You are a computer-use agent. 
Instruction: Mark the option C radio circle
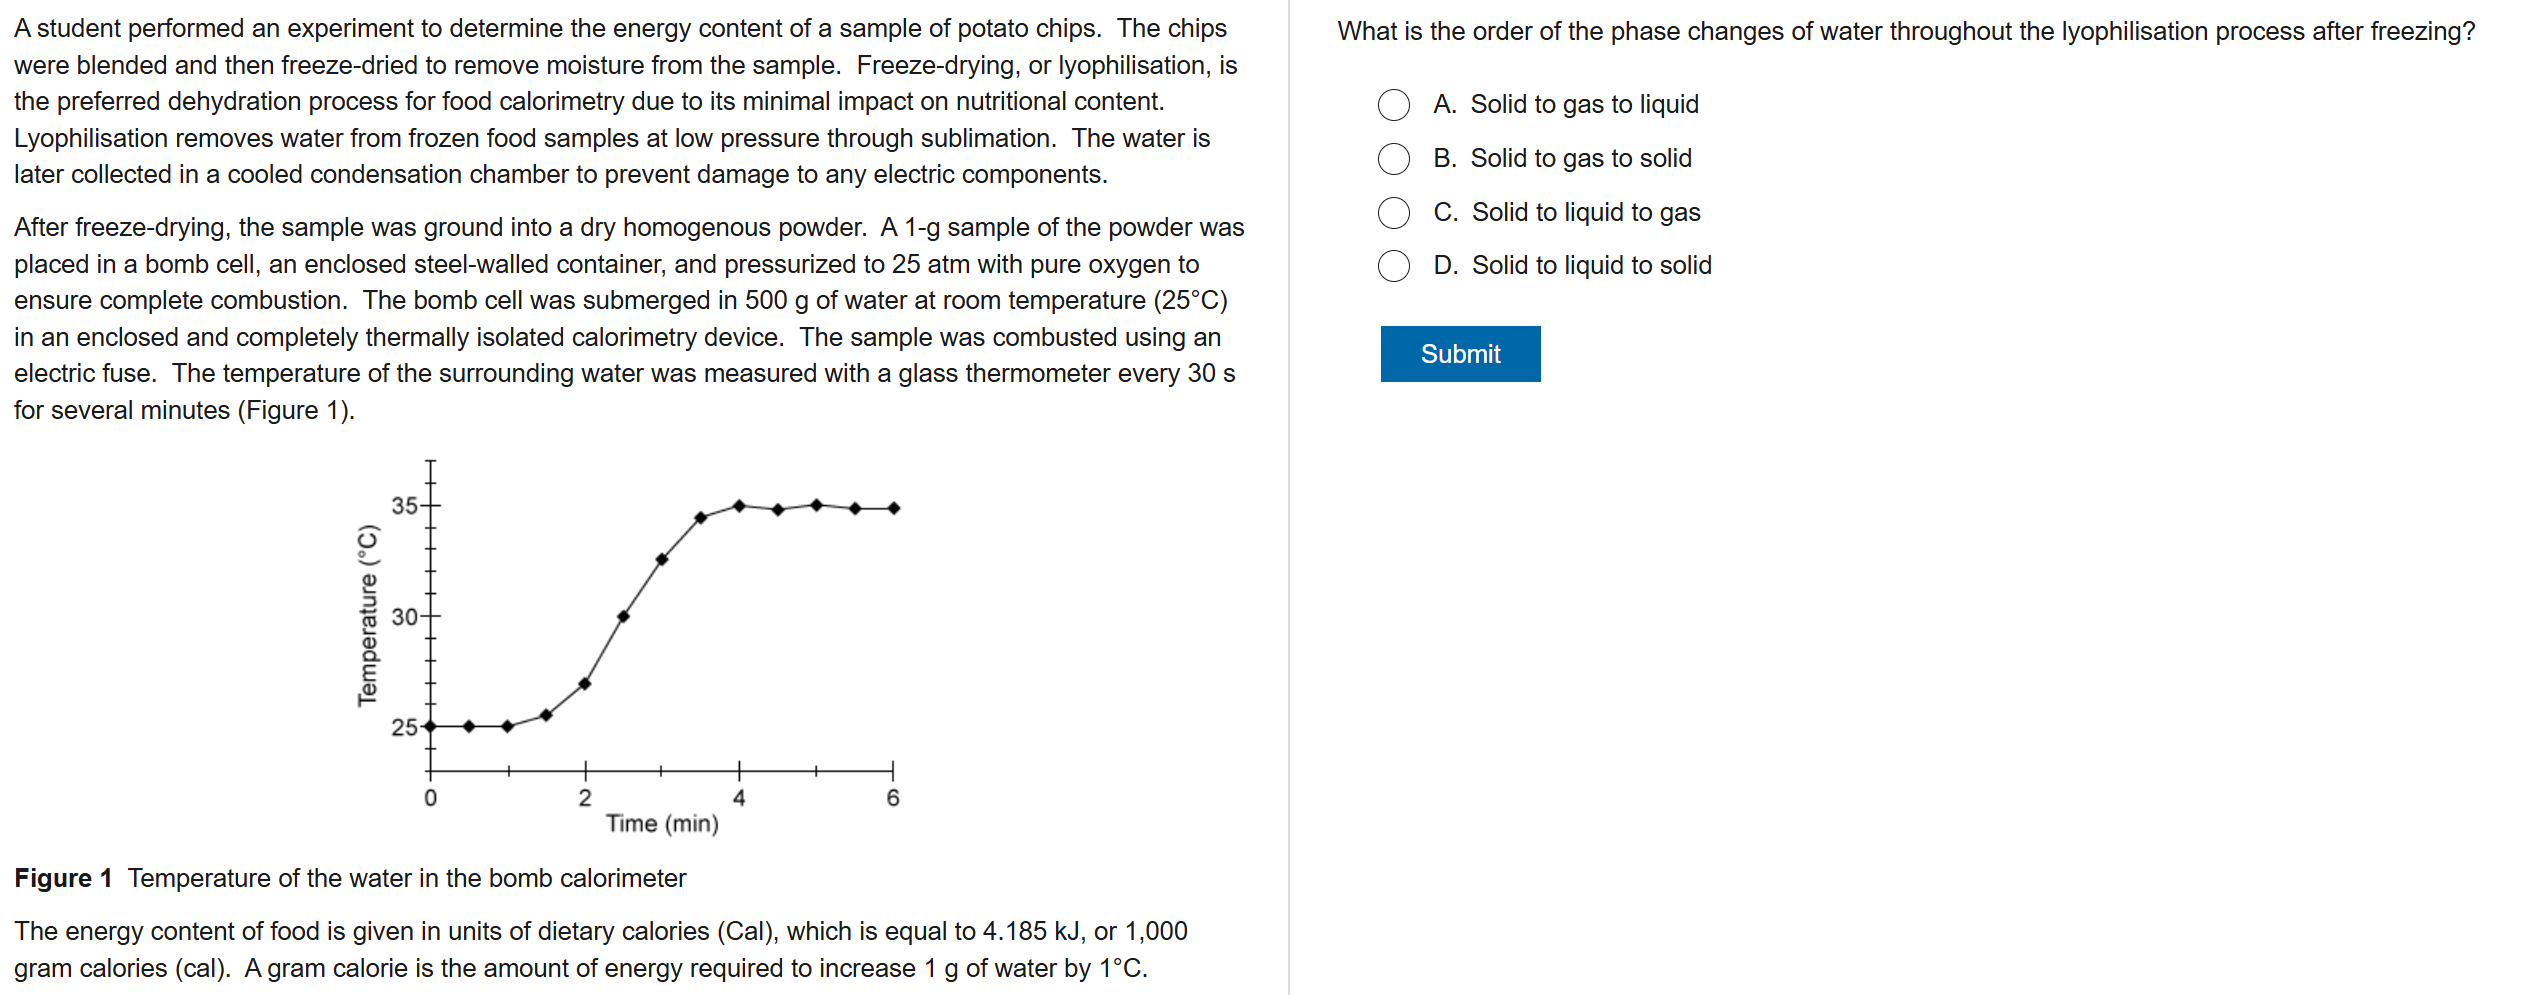[x=1393, y=213]
